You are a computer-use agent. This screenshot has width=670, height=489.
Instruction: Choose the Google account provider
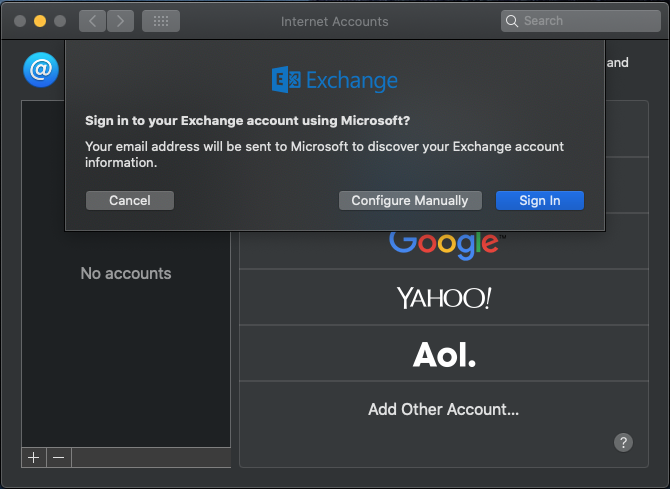pos(443,243)
